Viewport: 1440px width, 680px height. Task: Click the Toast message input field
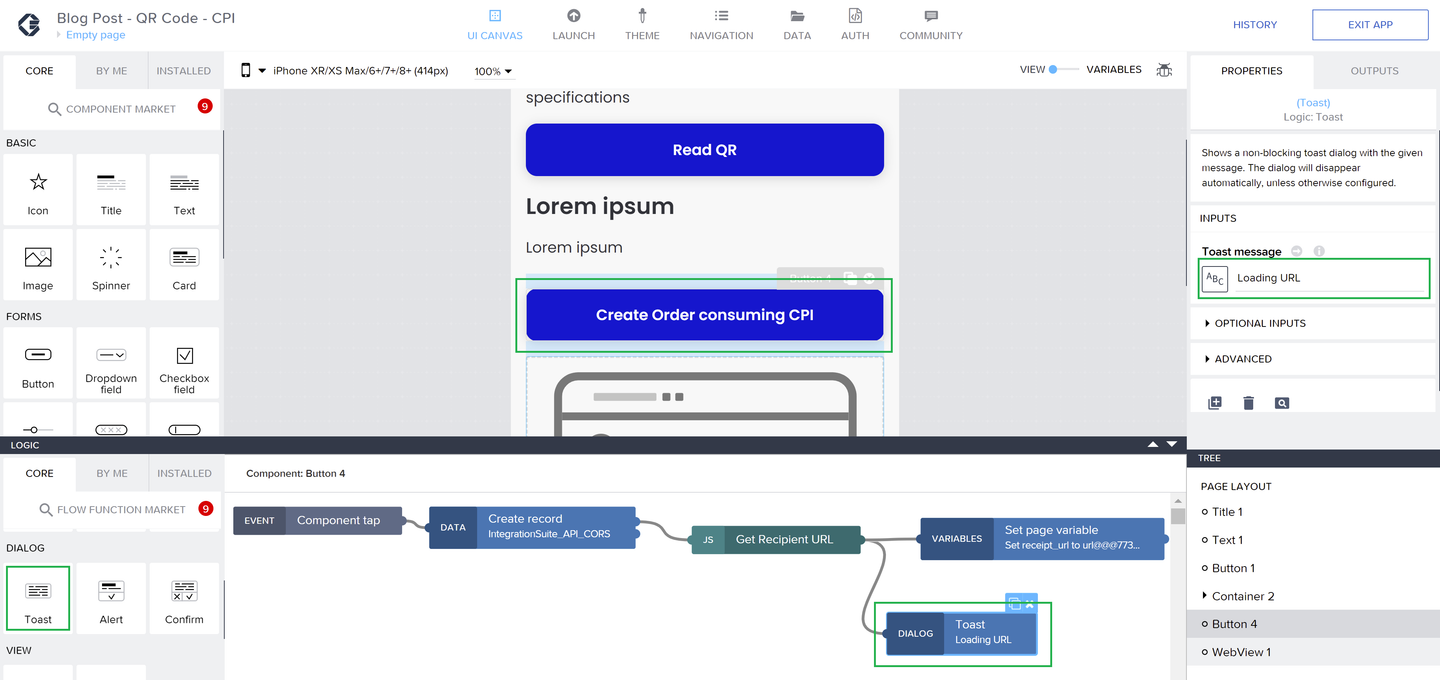1329,278
